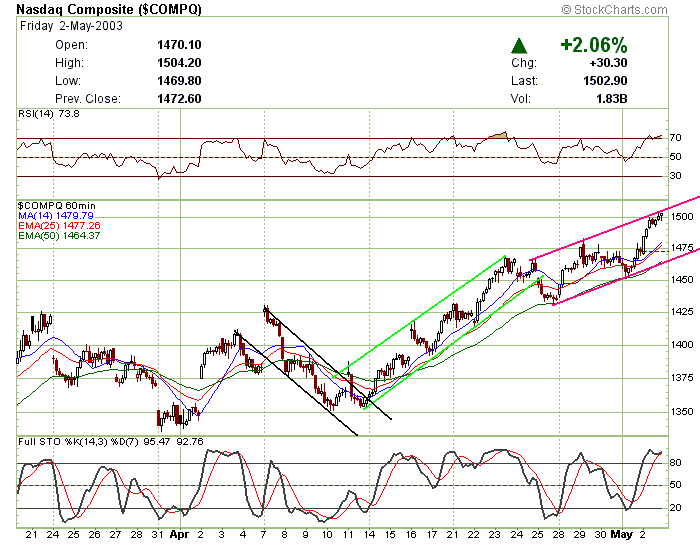The height and width of the screenshot is (546, 700).
Task: Click the stochastic 80 level label
Action: tap(675, 463)
